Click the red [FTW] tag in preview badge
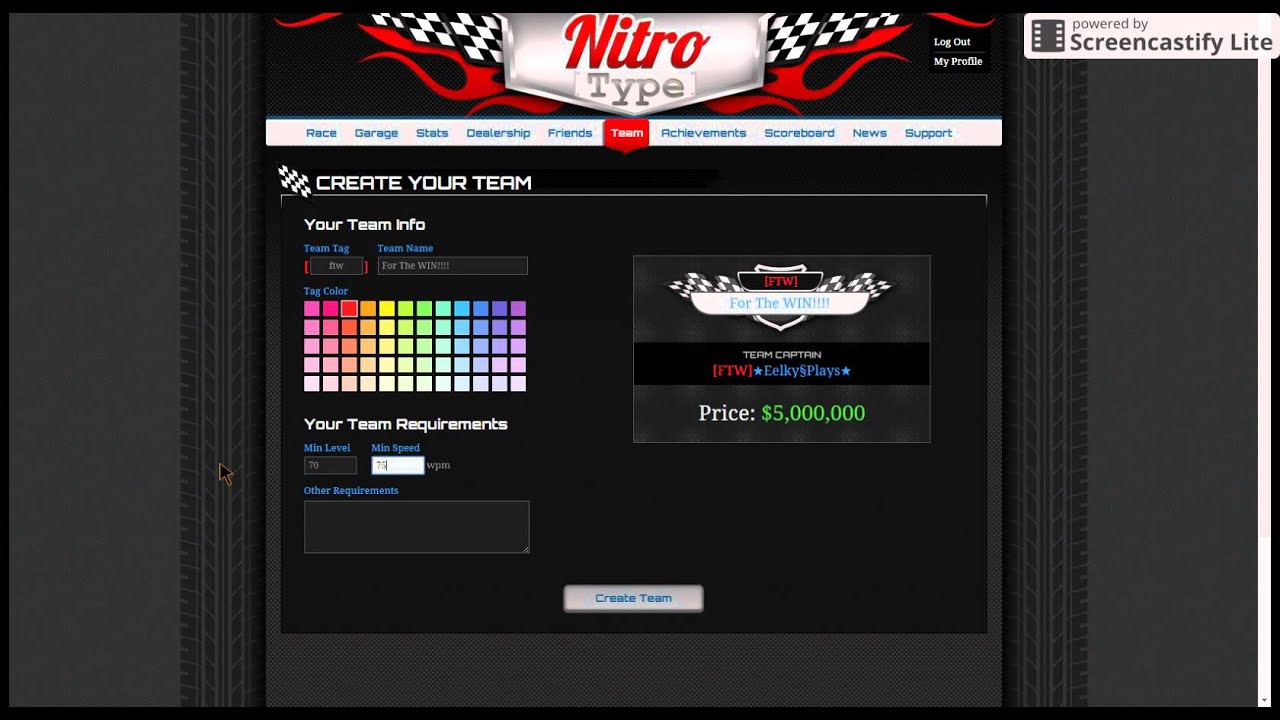This screenshot has width=1280, height=720. tap(780, 281)
